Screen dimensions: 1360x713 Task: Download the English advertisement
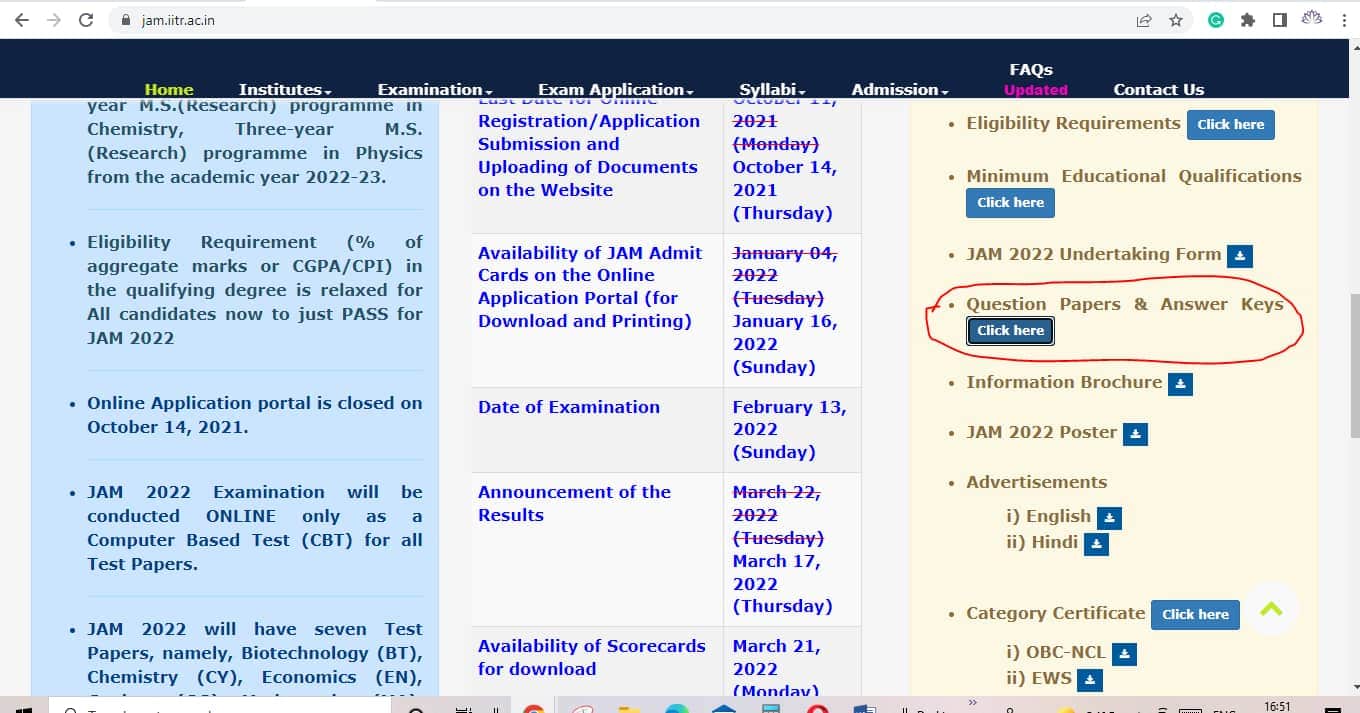coord(1109,518)
